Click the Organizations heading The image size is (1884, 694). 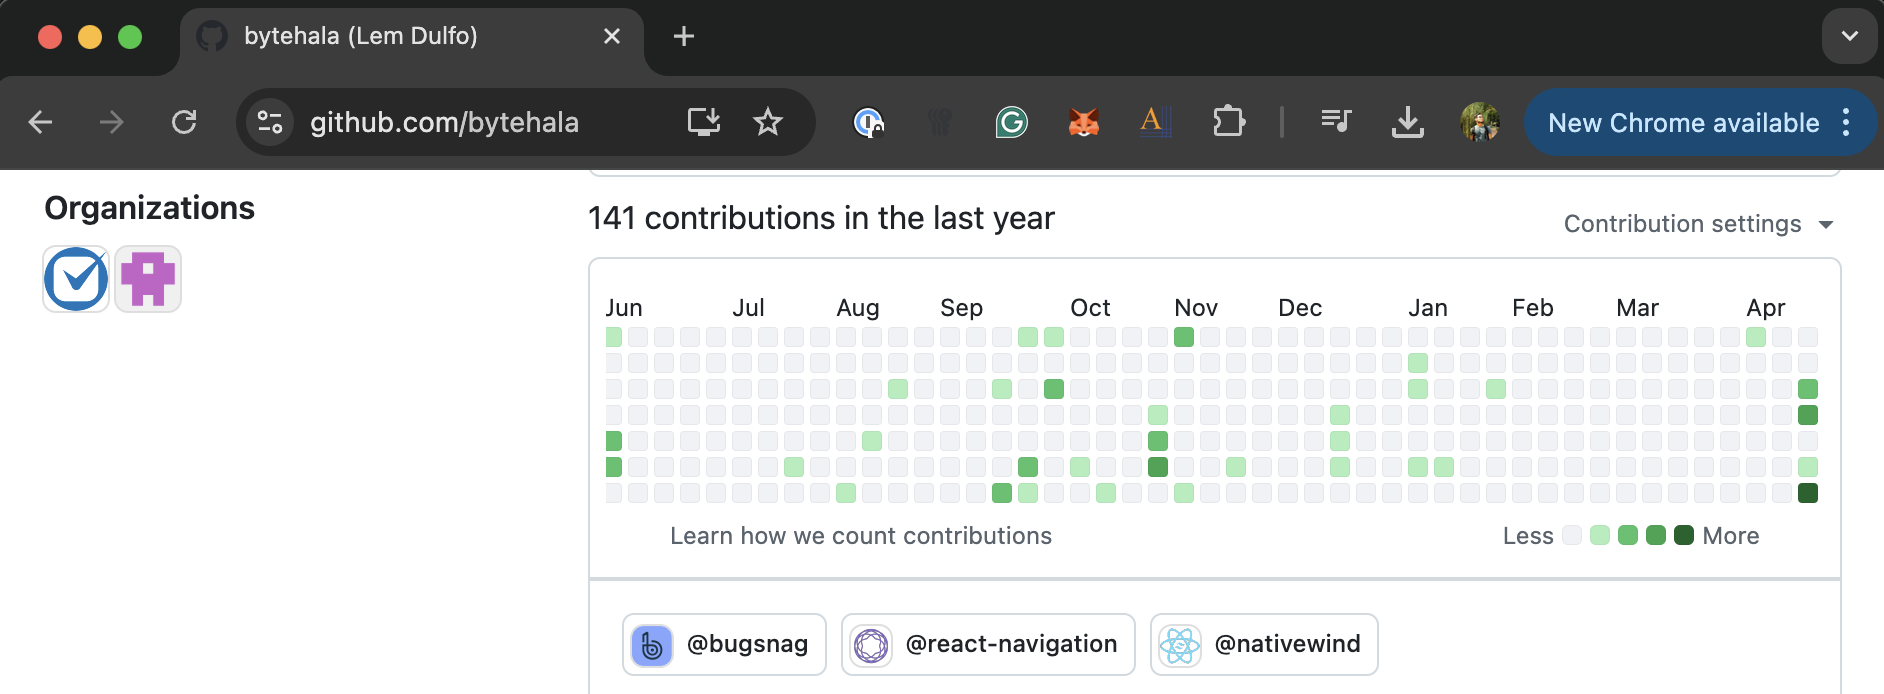point(150,207)
